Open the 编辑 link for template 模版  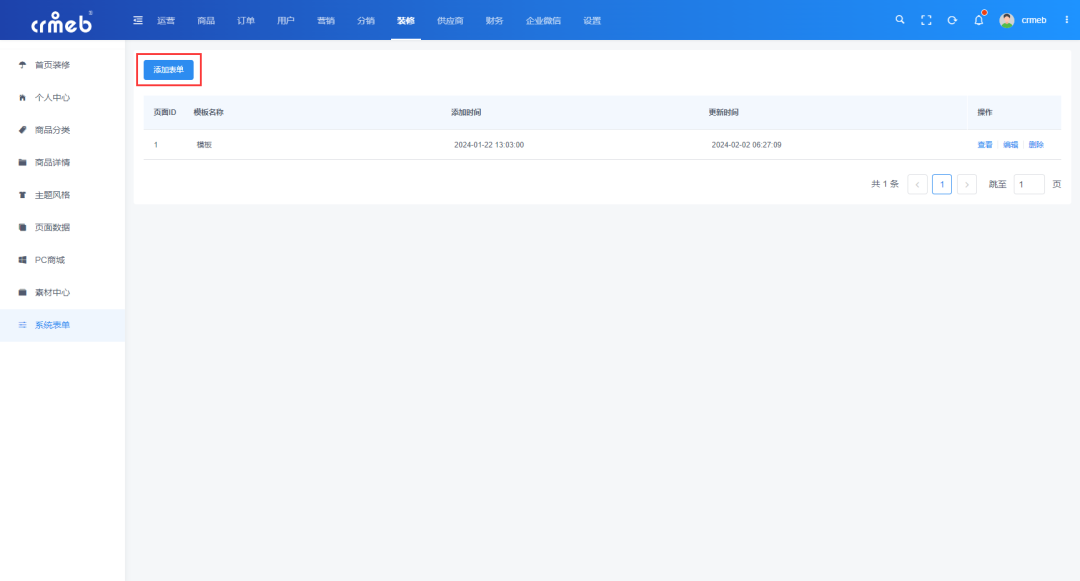tap(1011, 144)
